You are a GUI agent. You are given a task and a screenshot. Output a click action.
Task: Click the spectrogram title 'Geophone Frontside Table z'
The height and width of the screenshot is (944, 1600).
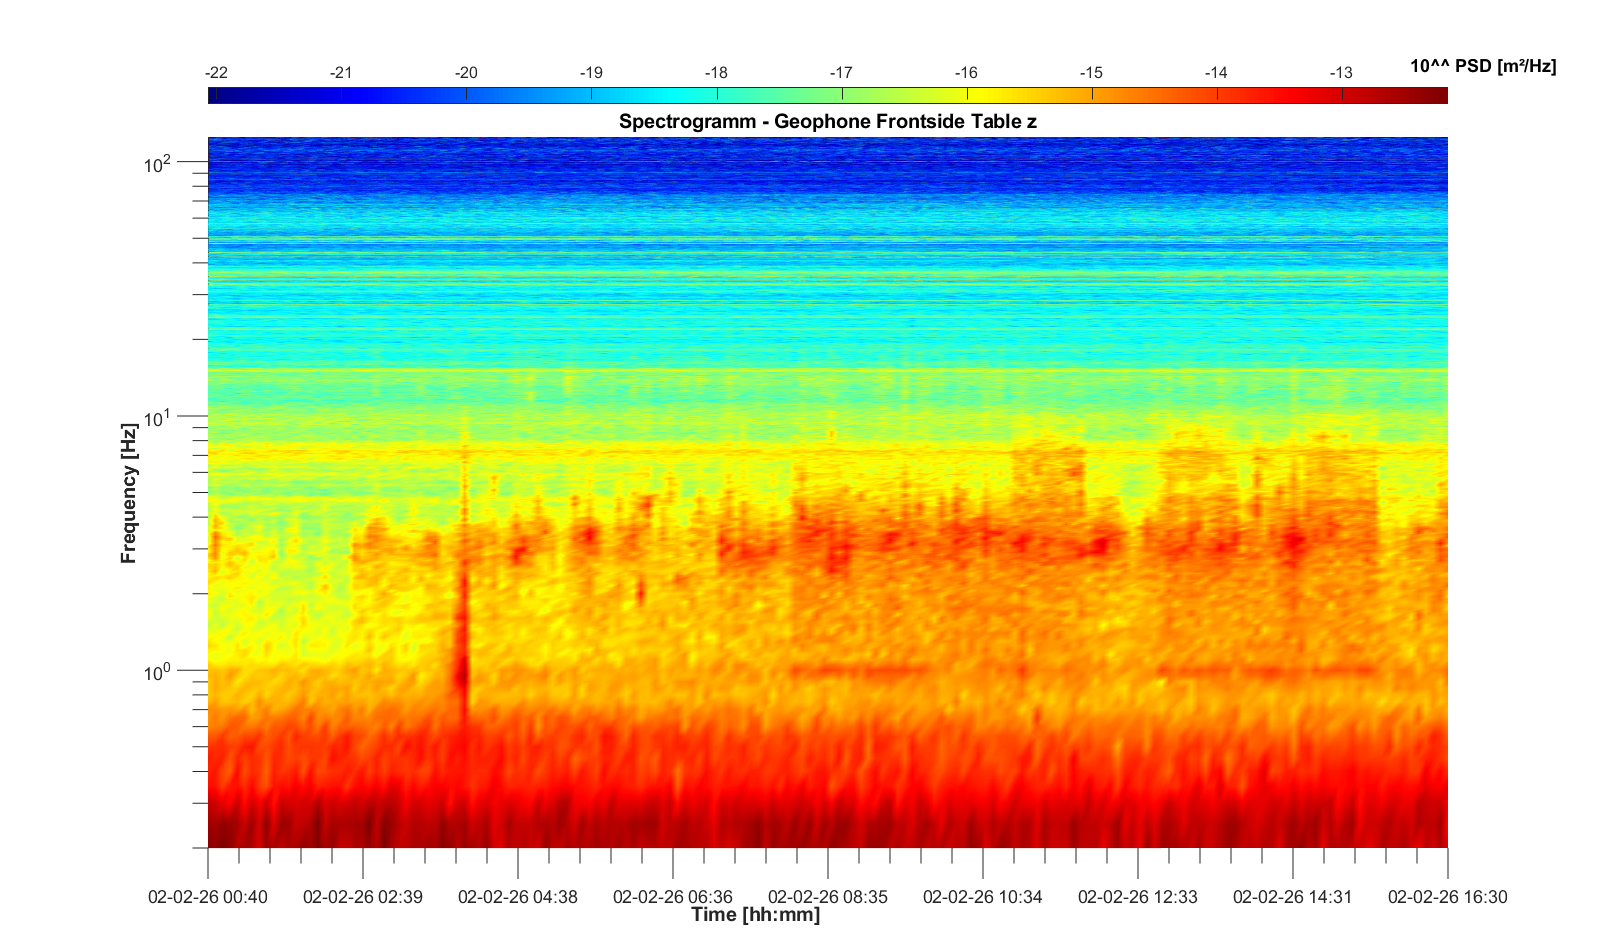pyautogui.click(x=827, y=122)
